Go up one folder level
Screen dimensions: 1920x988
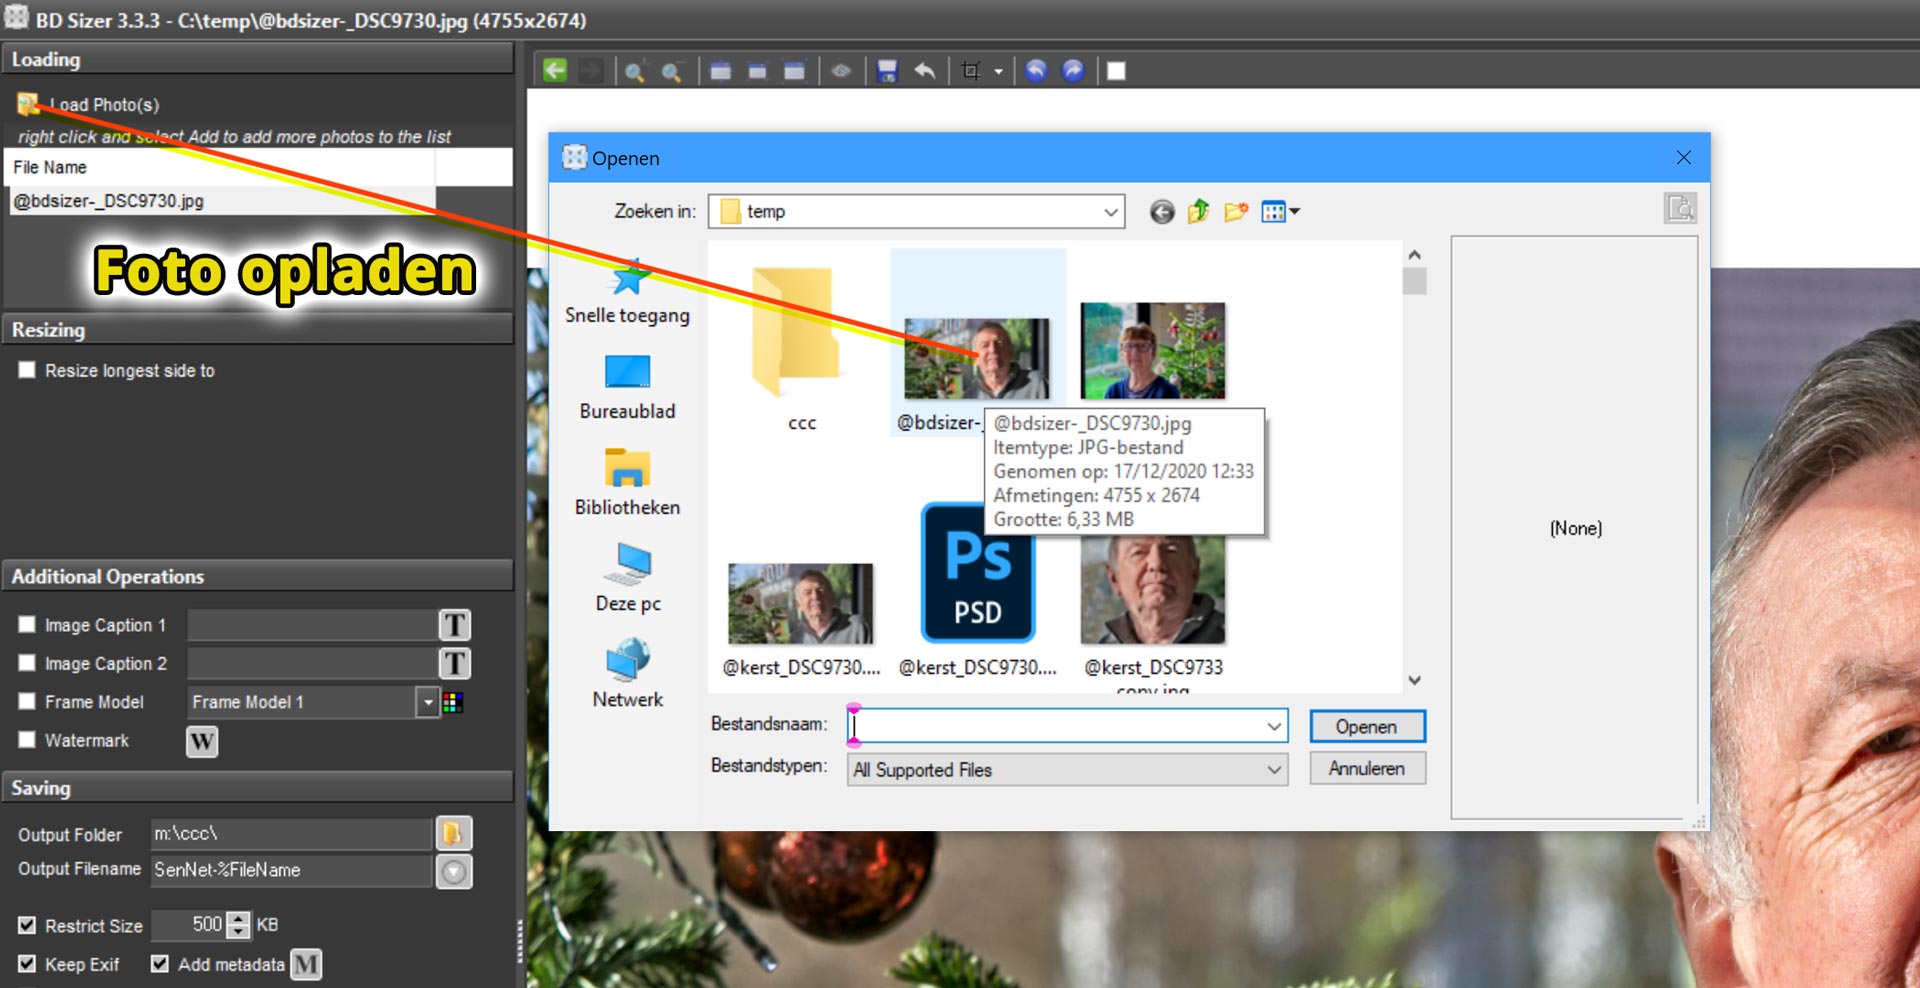1198,211
